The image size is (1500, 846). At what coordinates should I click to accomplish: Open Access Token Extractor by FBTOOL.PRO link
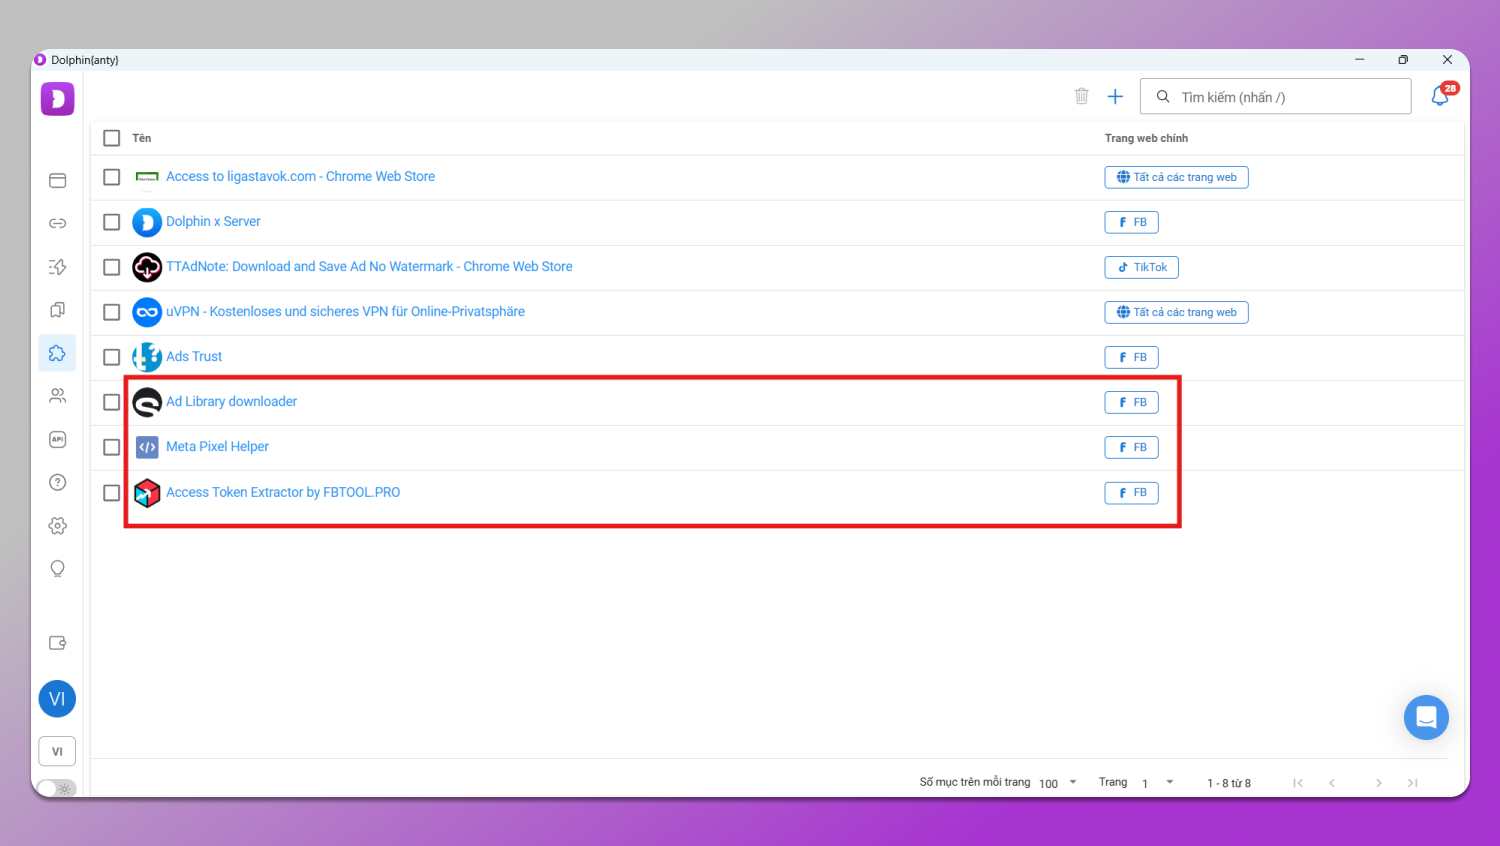(x=283, y=492)
